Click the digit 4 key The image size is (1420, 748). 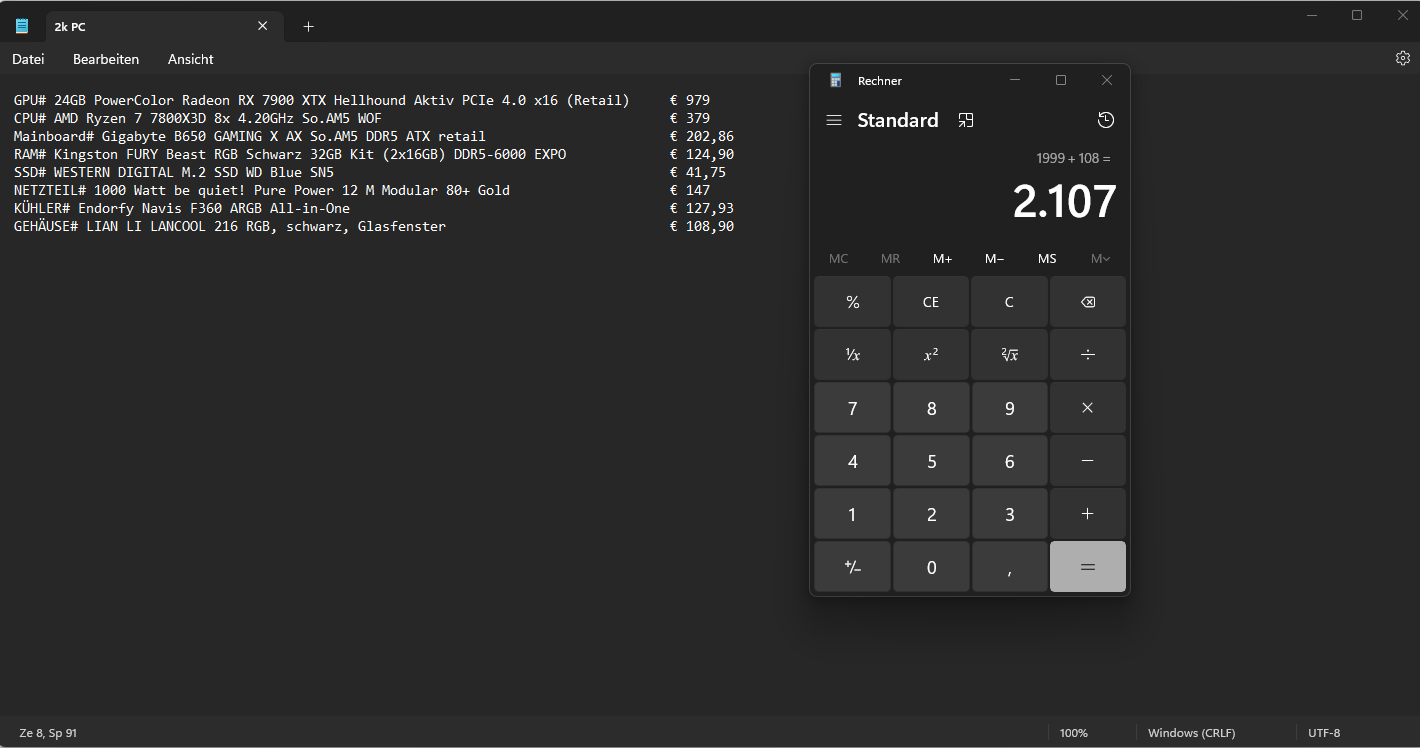coord(852,461)
